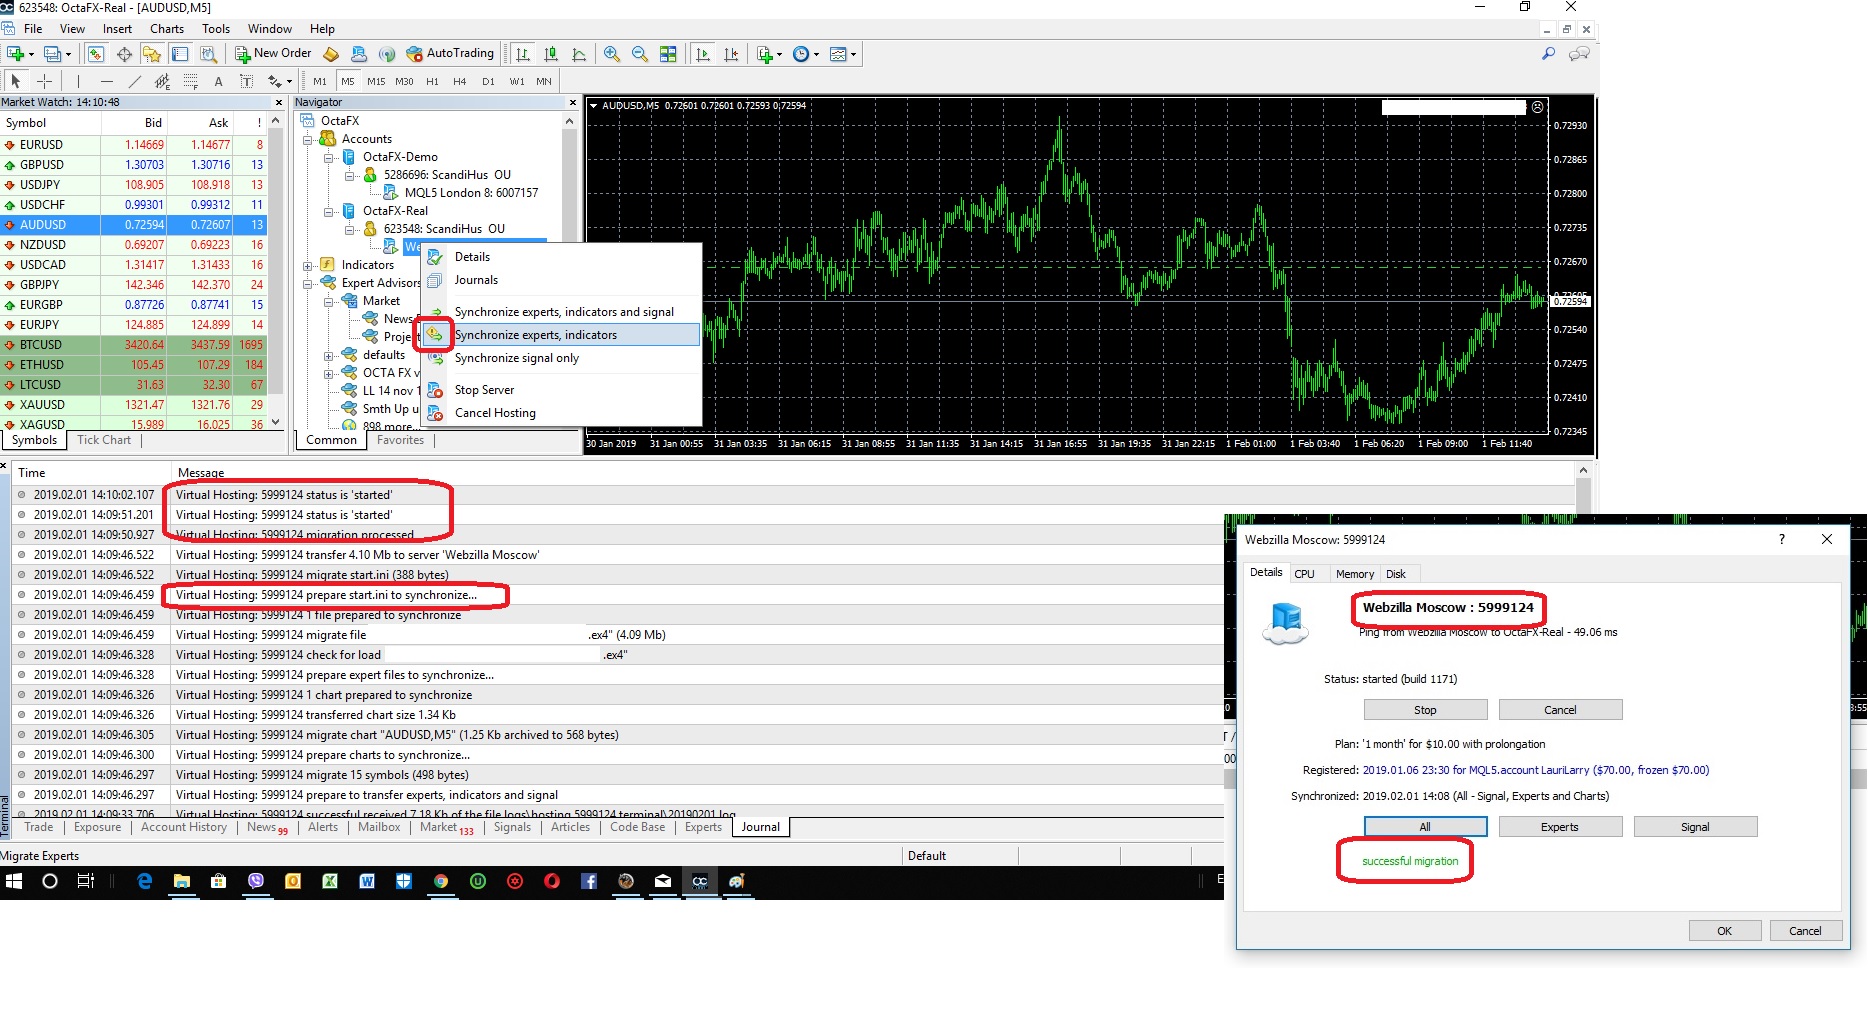Switch chart to candlesticks
1868x1028 pixels.
click(550, 54)
